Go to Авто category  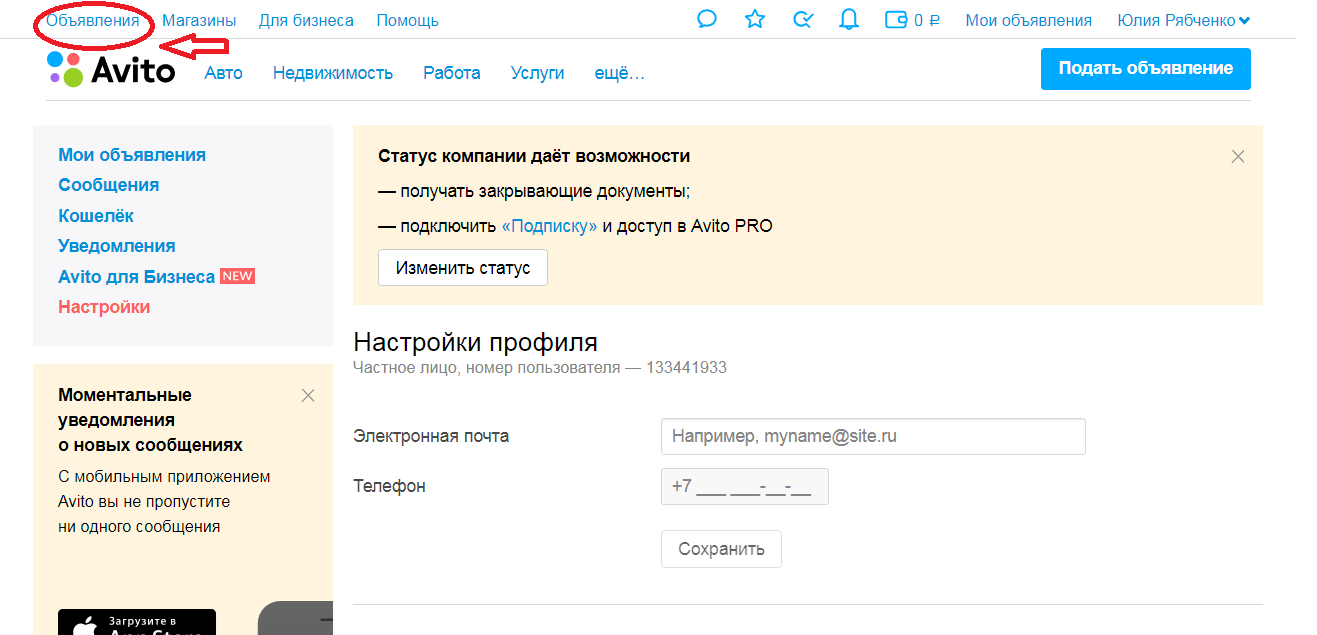coord(224,73)
